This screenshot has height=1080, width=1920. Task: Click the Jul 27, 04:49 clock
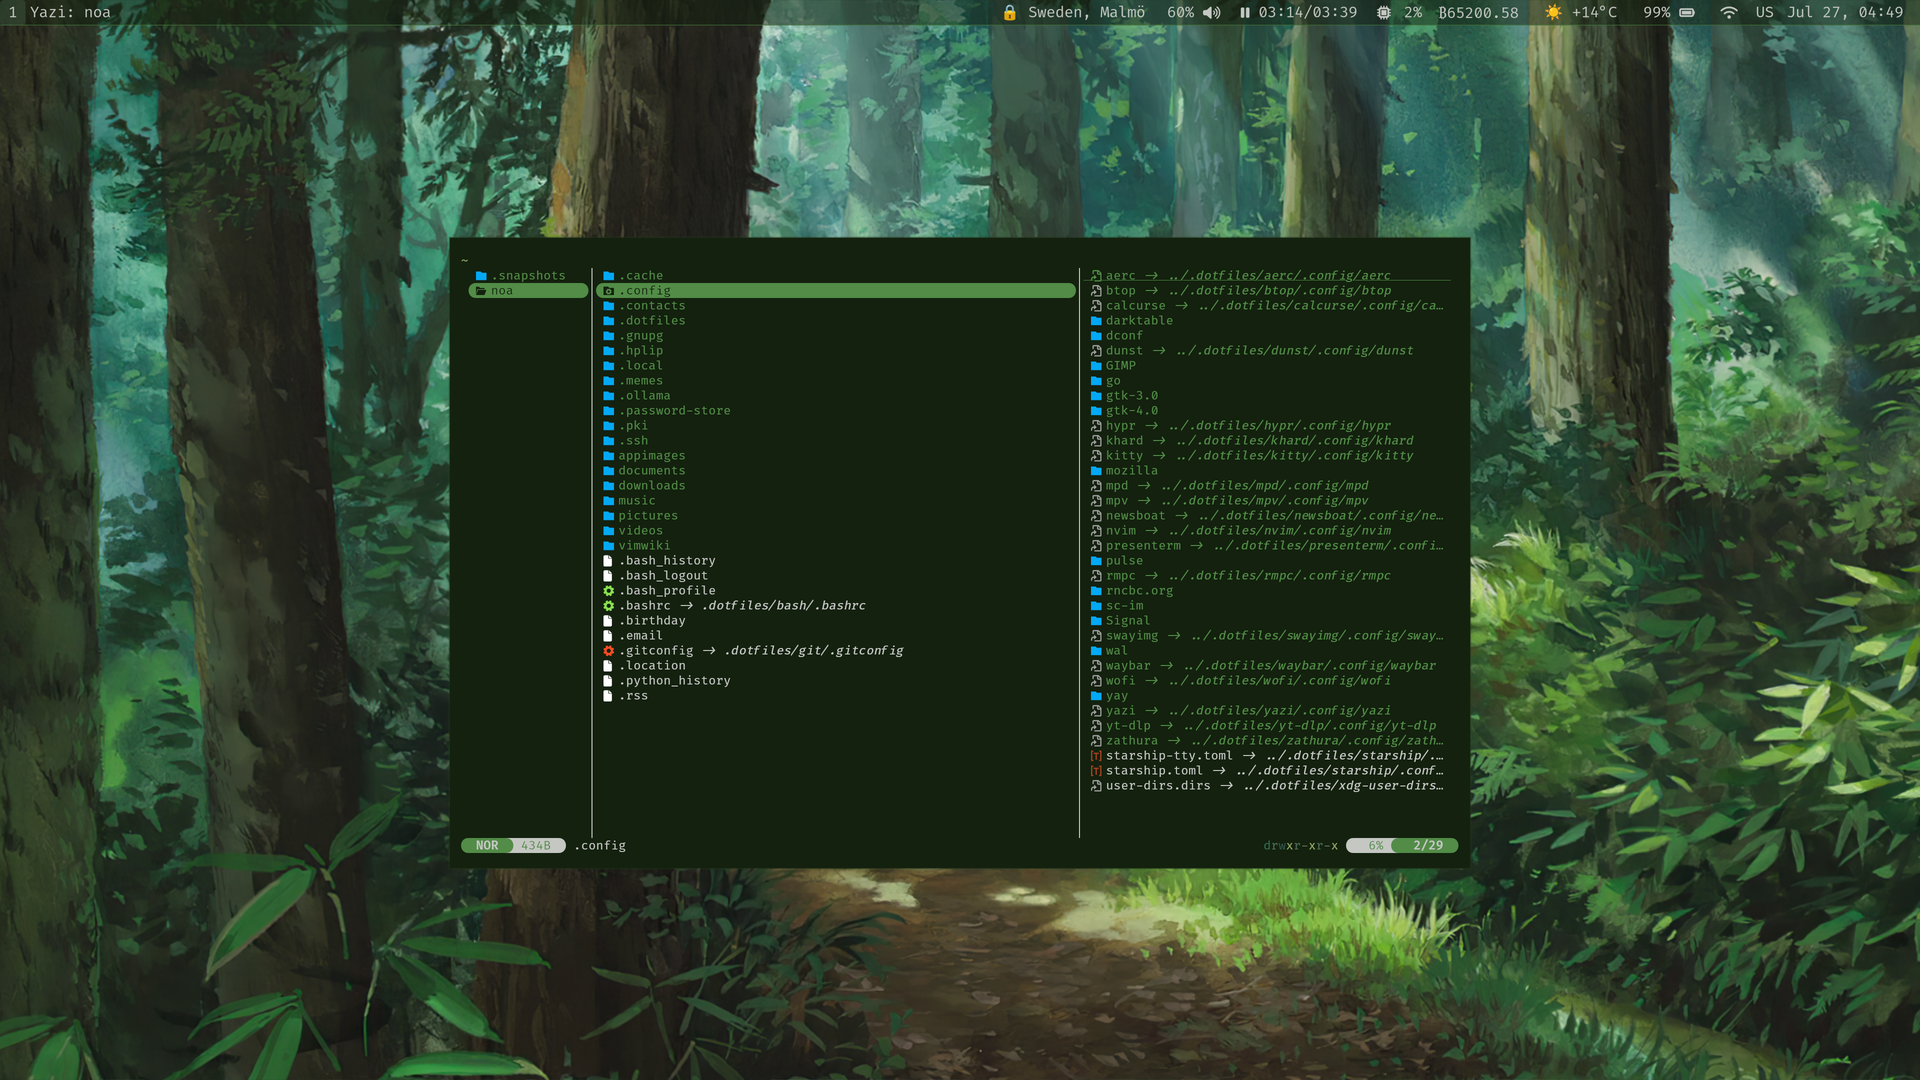1845,12
